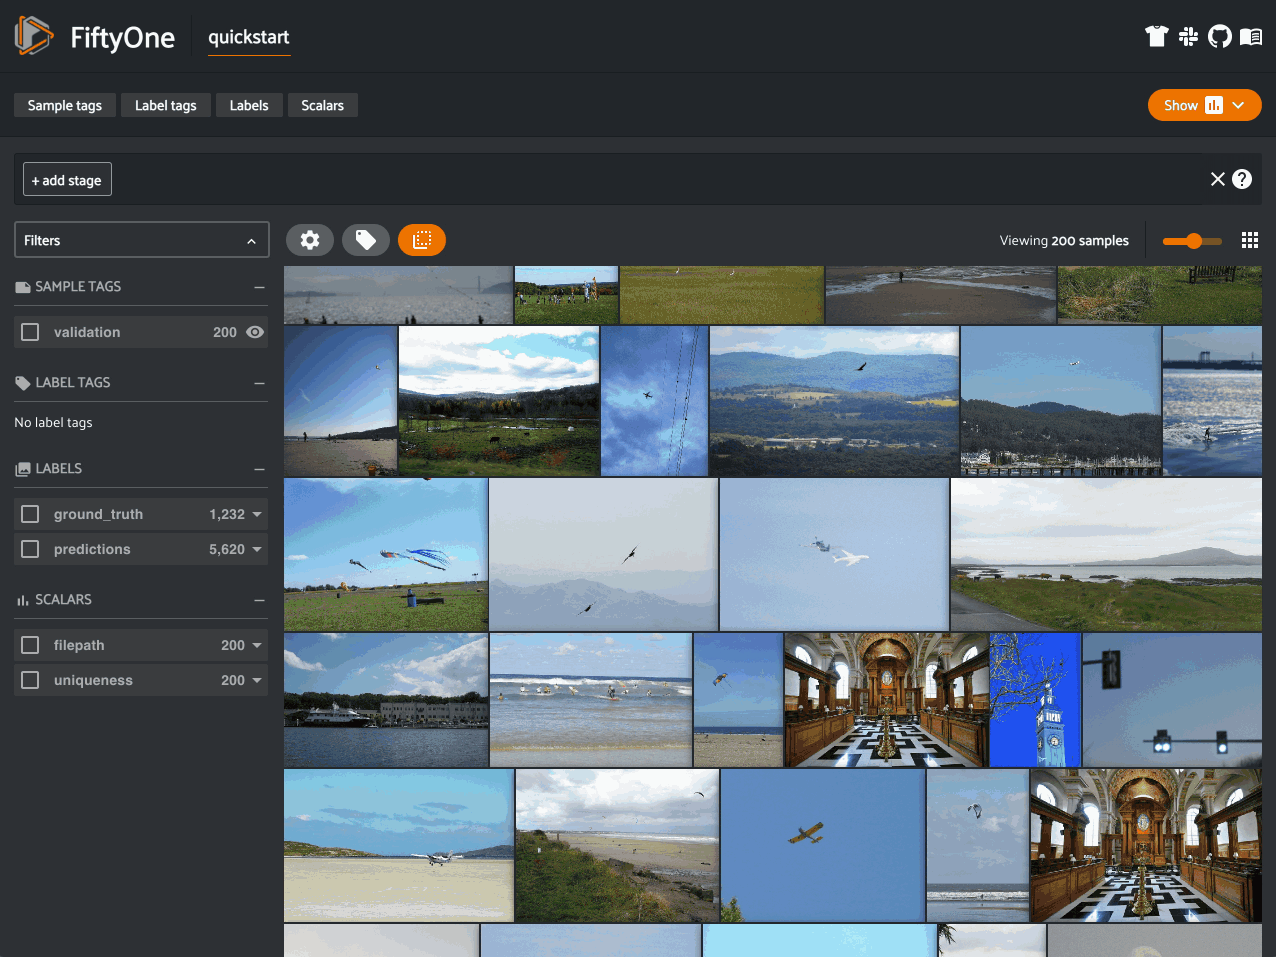The width and height of the screenshot is (1276, 957).
Task: Adjust the grid zoom slider
Action: [1192, 241]
